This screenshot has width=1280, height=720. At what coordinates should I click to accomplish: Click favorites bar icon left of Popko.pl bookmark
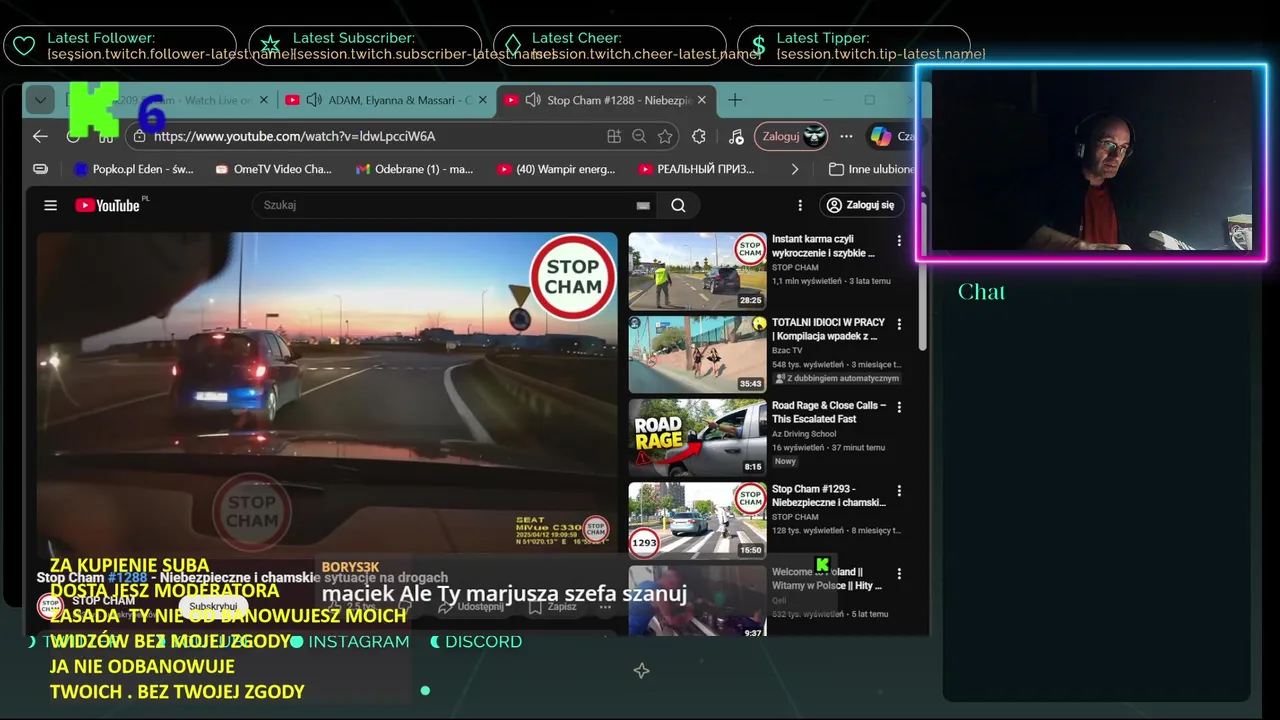(40, 169)
